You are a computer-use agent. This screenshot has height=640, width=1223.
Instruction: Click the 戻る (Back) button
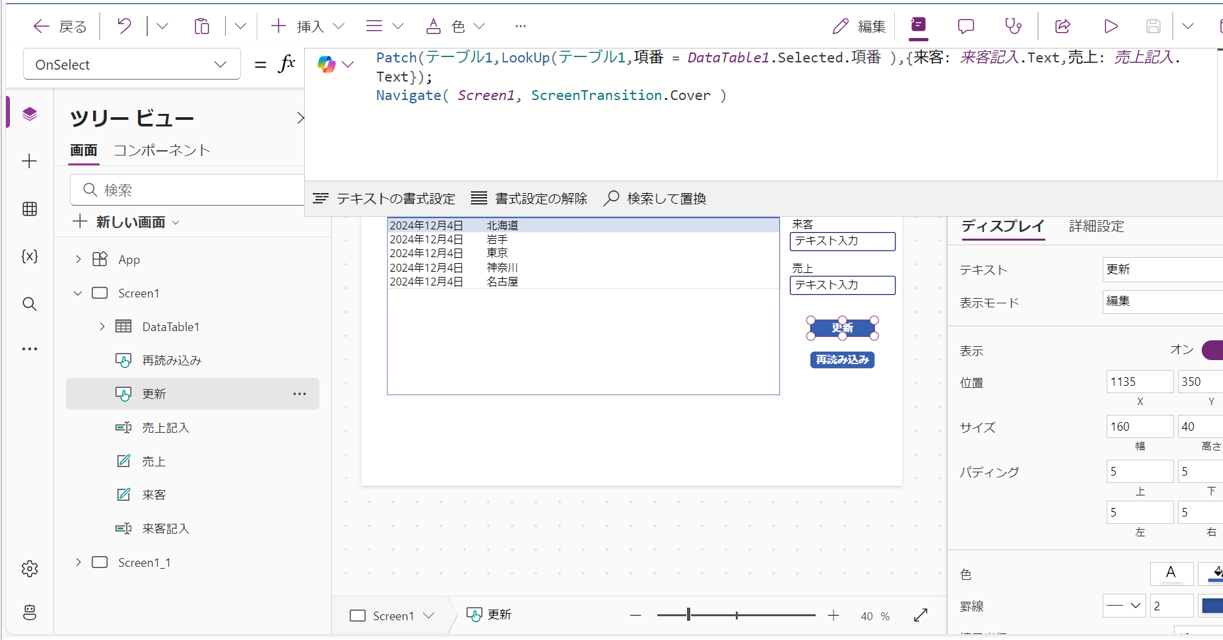(x=60, y=26)
